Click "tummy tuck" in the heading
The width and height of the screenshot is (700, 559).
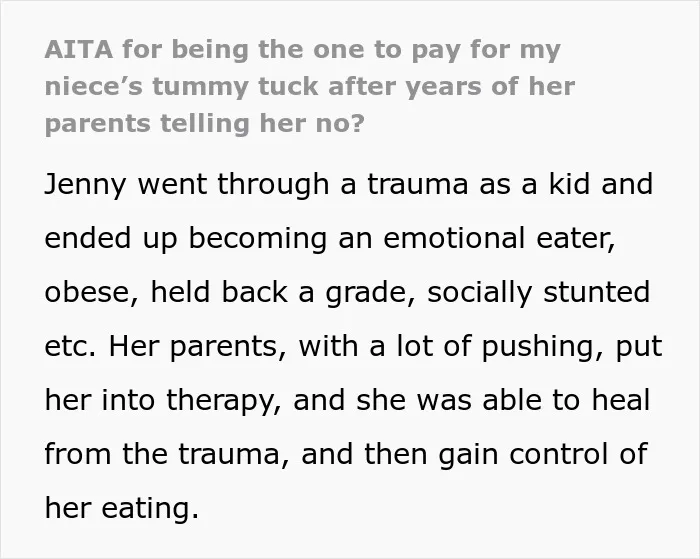pyautogui.click(x=235, y=87)
